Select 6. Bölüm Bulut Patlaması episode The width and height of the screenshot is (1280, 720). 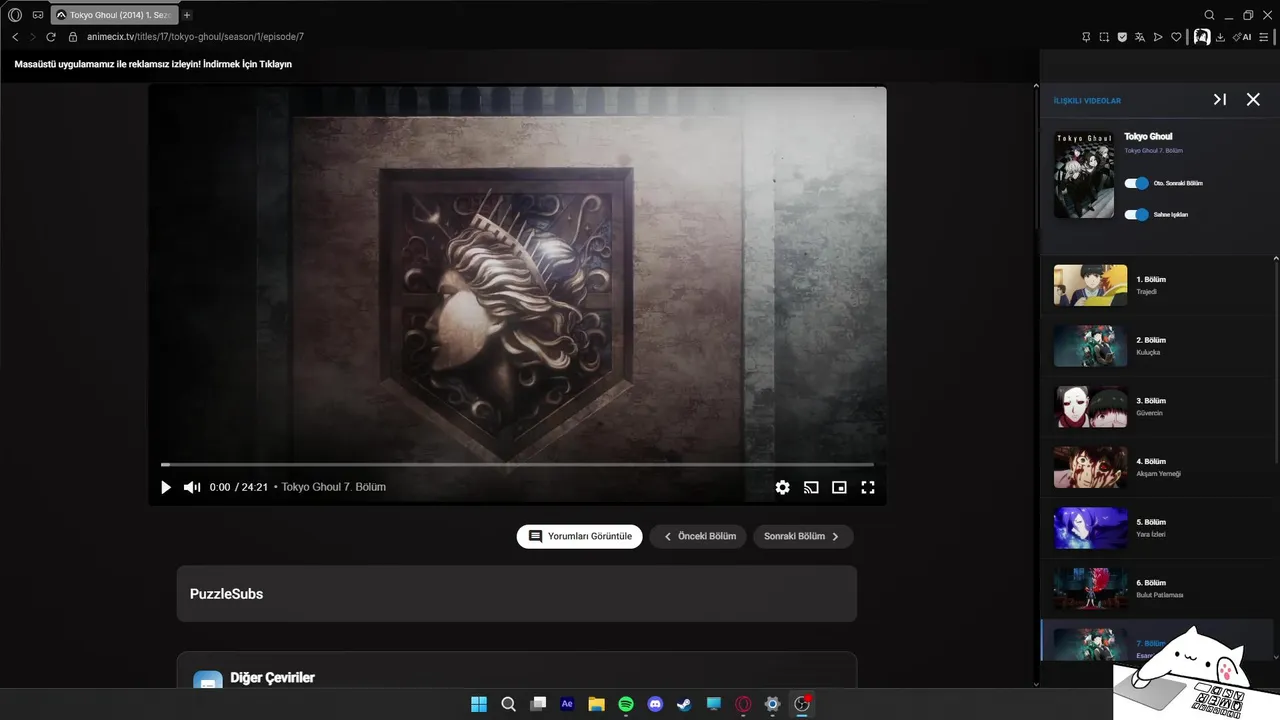tap(1157, 589)
